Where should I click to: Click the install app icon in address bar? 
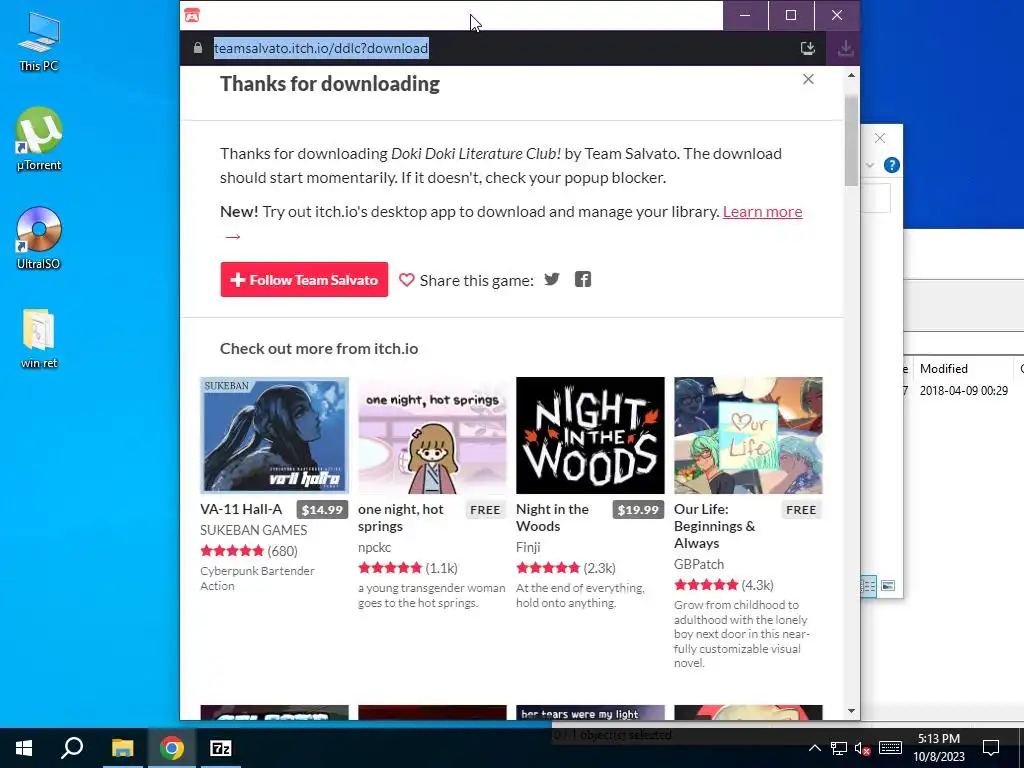808,48
